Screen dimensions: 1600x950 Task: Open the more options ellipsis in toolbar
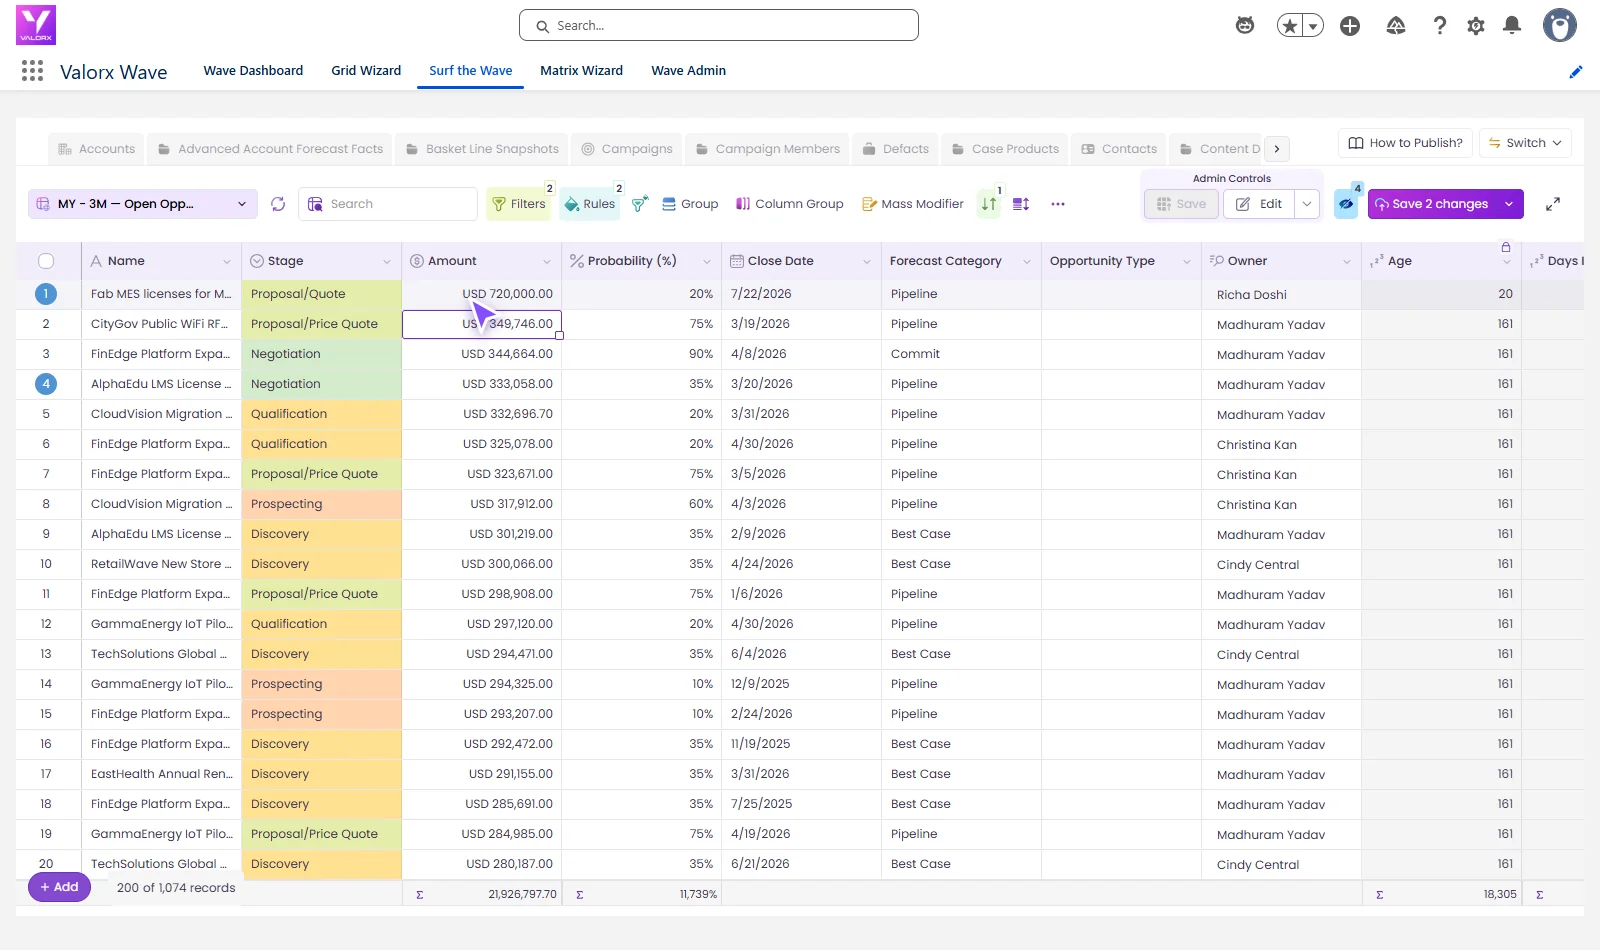(1058, 204)
